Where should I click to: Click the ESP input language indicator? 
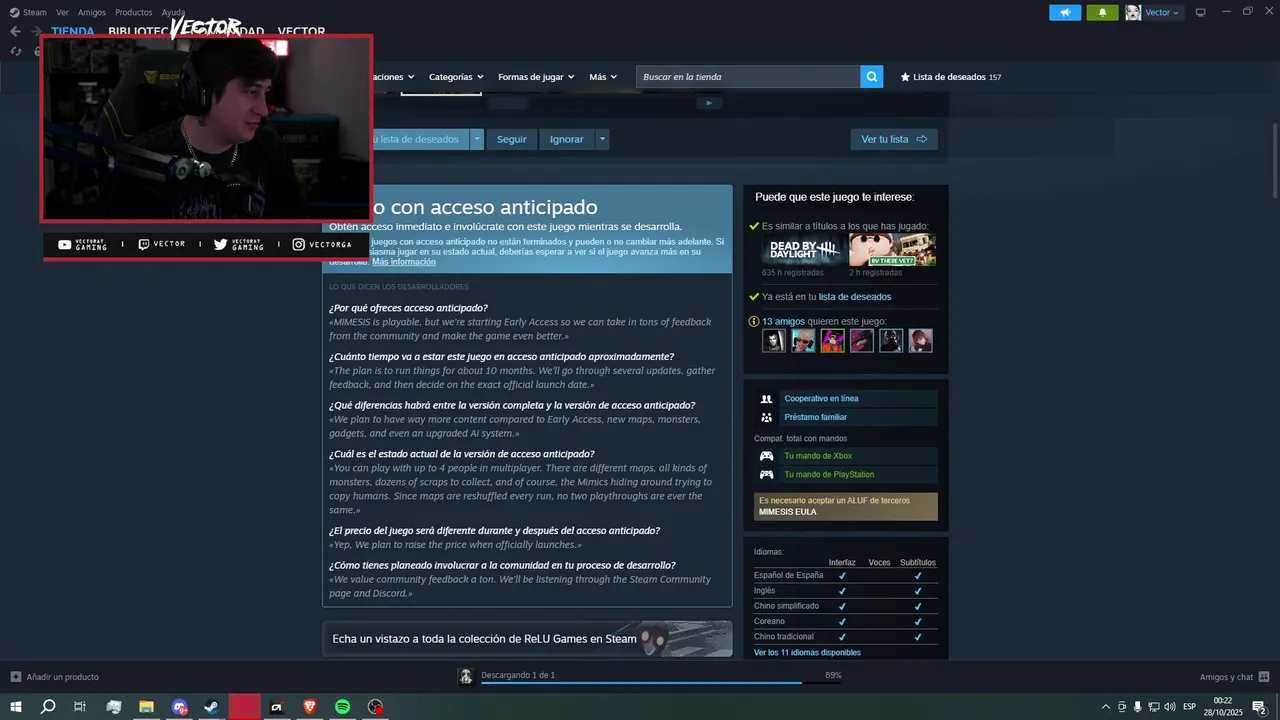pyautogui.click(x=1190, y=707)
